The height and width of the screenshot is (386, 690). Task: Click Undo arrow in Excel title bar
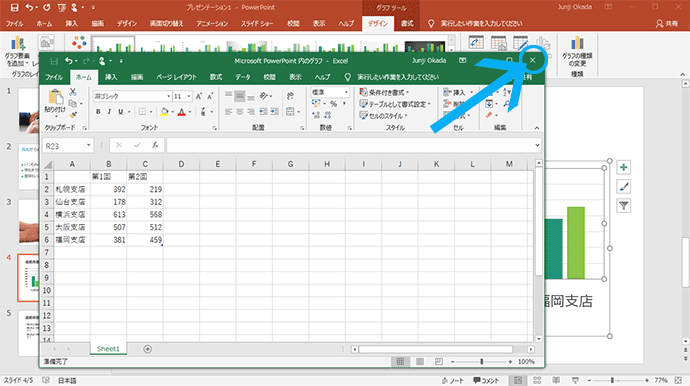click(x=69, y=61)
